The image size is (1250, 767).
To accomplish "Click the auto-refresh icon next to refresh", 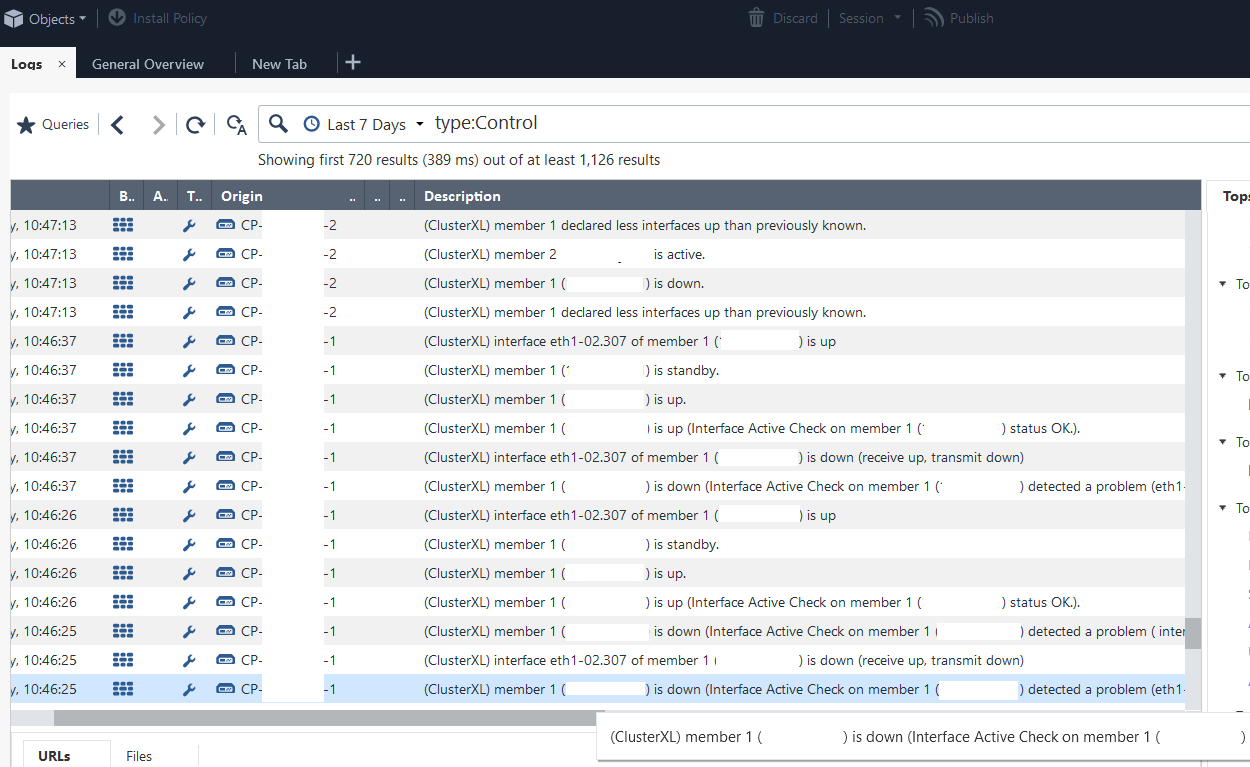I will (x=236, y=124).
